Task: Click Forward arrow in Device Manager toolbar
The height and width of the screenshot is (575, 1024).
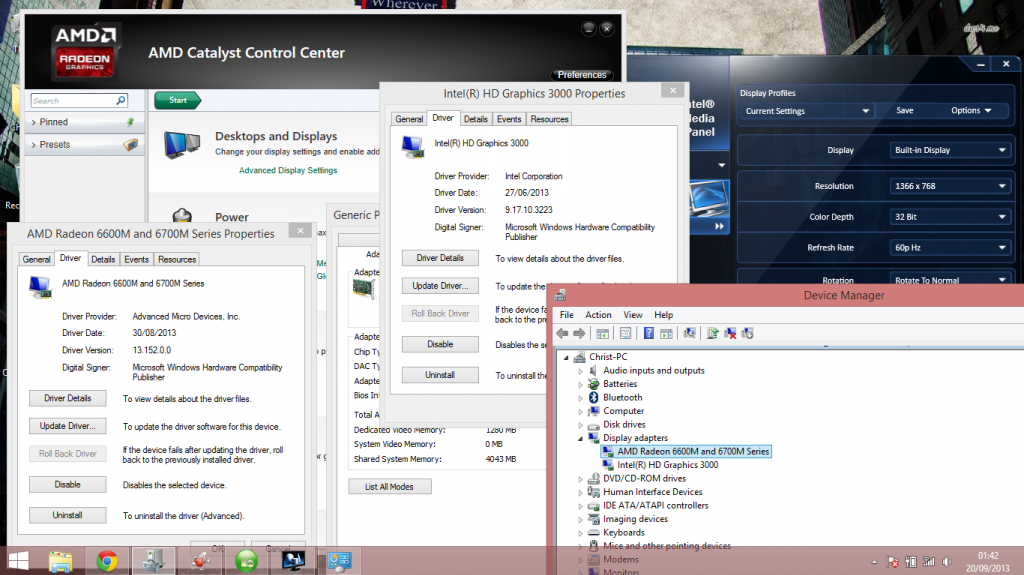Action: [579, 333]
